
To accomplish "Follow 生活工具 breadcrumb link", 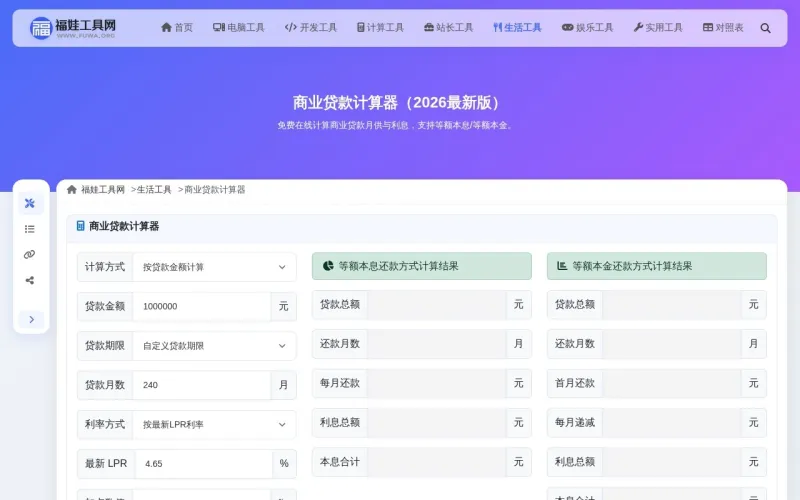I will (x=154, y=190).
